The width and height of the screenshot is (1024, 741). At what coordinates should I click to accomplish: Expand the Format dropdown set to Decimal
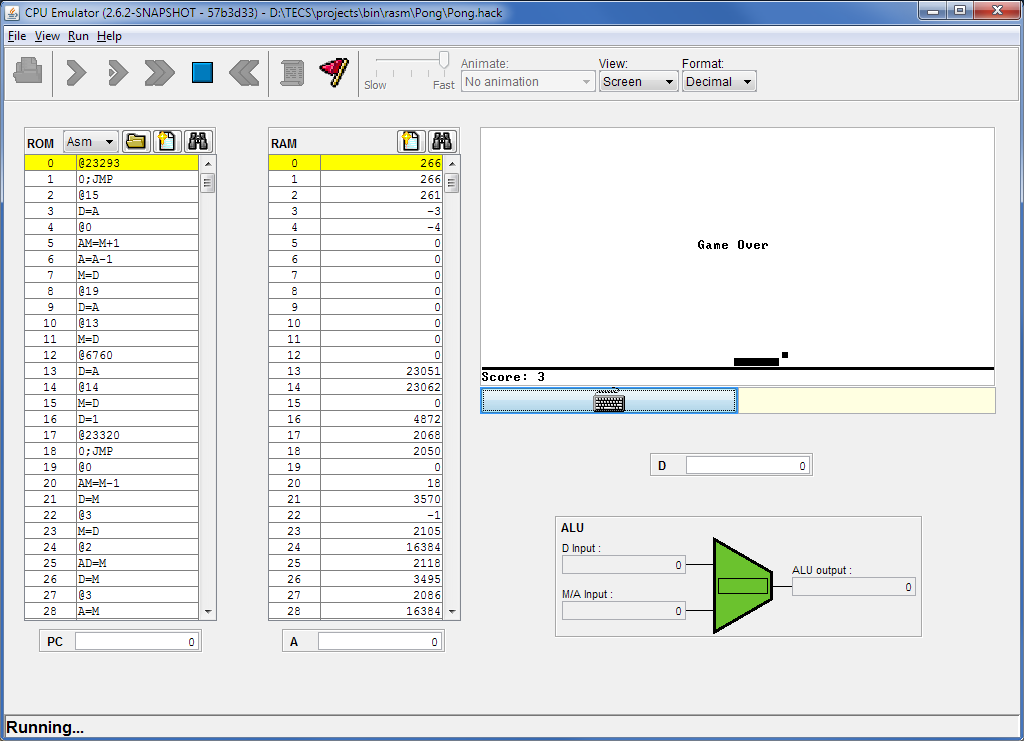click(718, 82)
